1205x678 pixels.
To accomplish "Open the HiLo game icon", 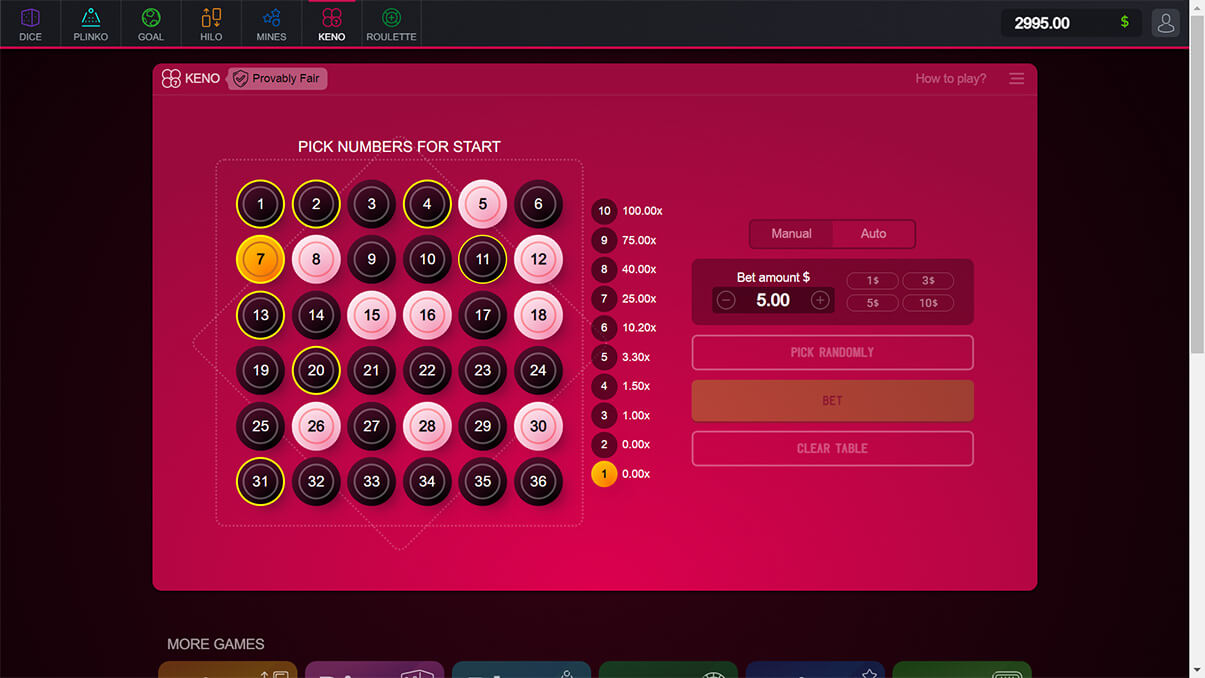I will (211, 24).
